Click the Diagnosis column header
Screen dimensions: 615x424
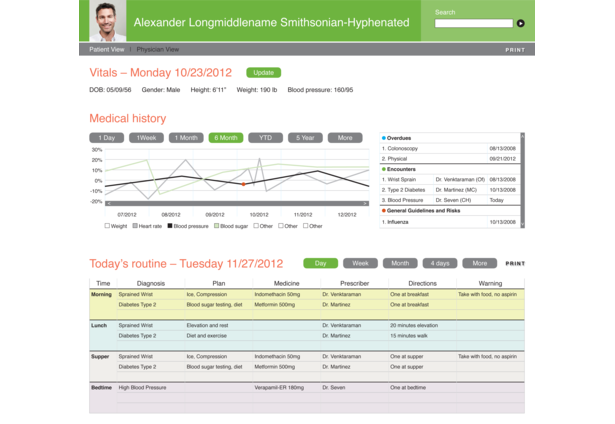point(151,283)
